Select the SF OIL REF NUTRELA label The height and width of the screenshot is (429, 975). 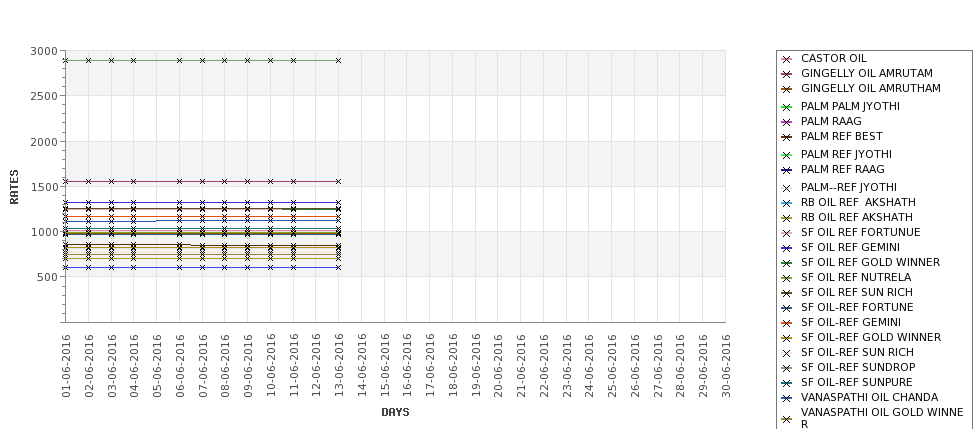coord(856,277)
